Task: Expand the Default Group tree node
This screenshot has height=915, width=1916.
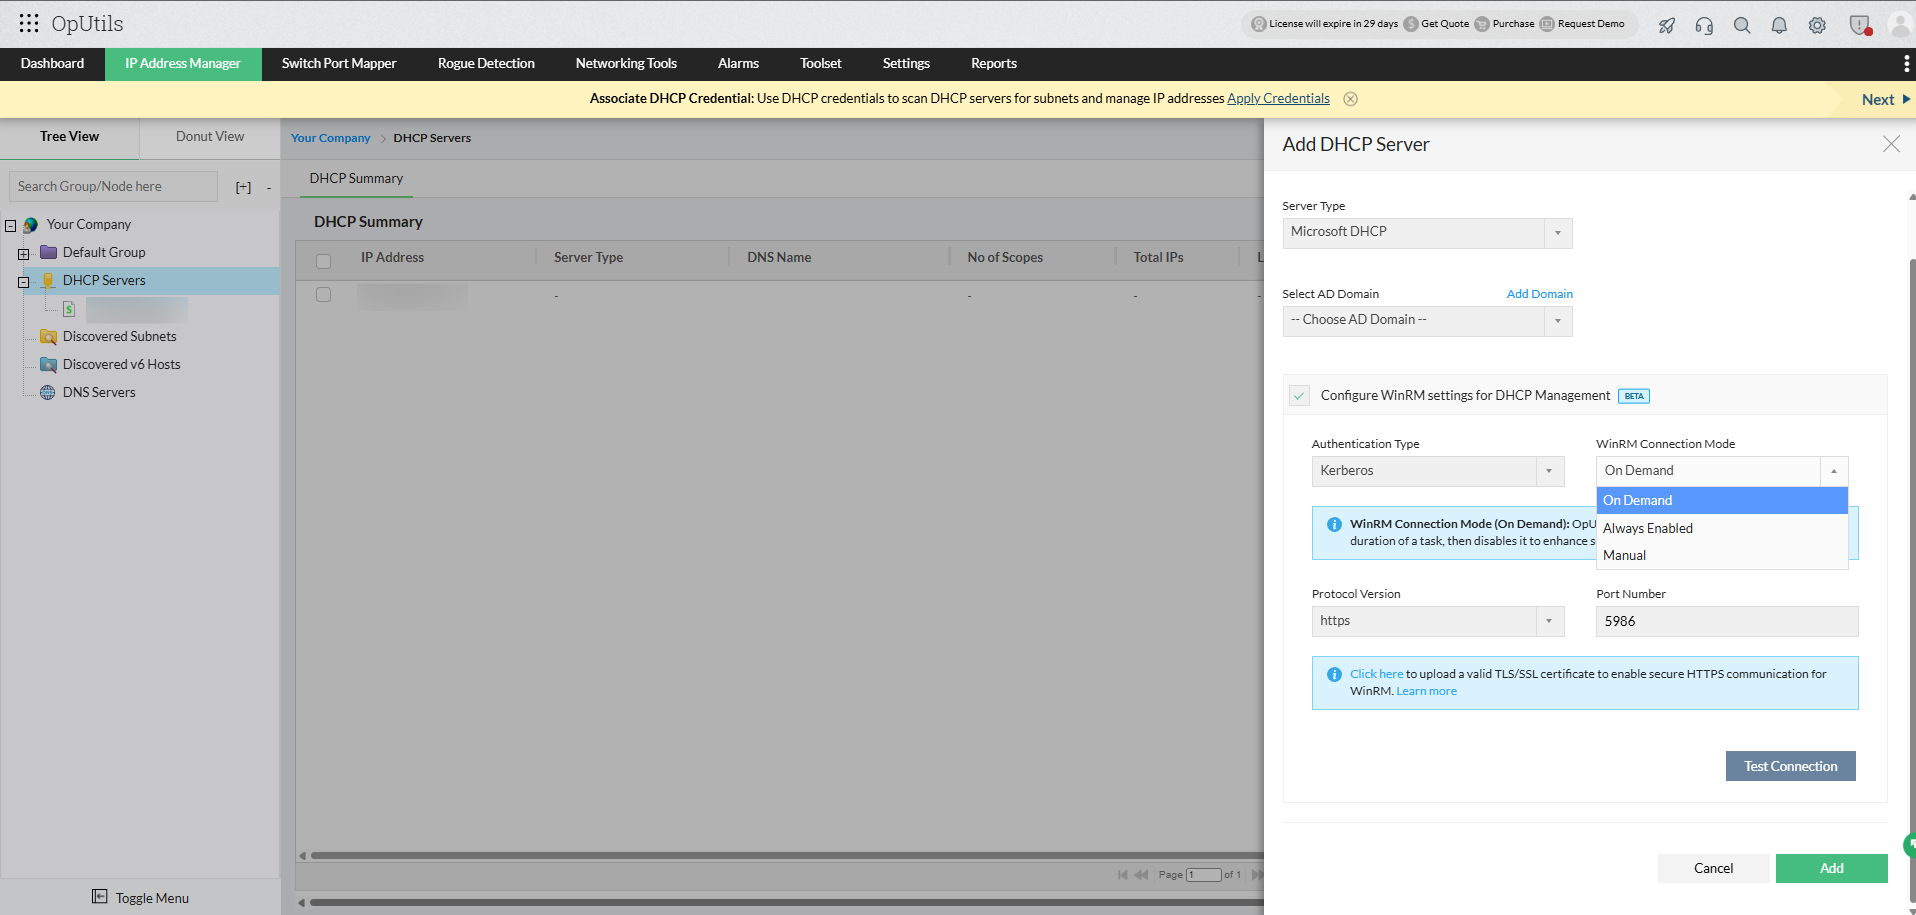Action: pos(23,254)
